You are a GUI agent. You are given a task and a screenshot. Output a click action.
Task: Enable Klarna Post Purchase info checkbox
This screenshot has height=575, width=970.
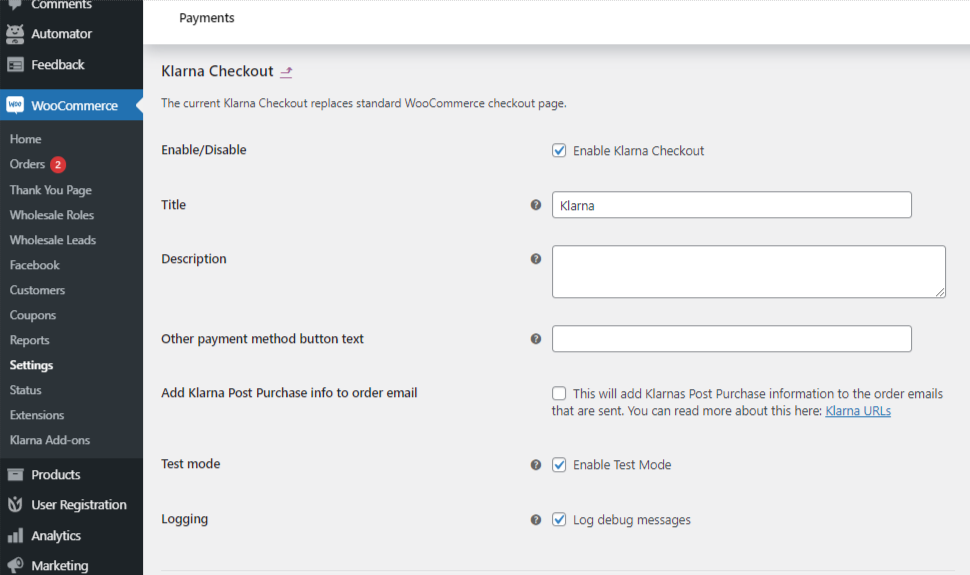[x=559, y=394]
